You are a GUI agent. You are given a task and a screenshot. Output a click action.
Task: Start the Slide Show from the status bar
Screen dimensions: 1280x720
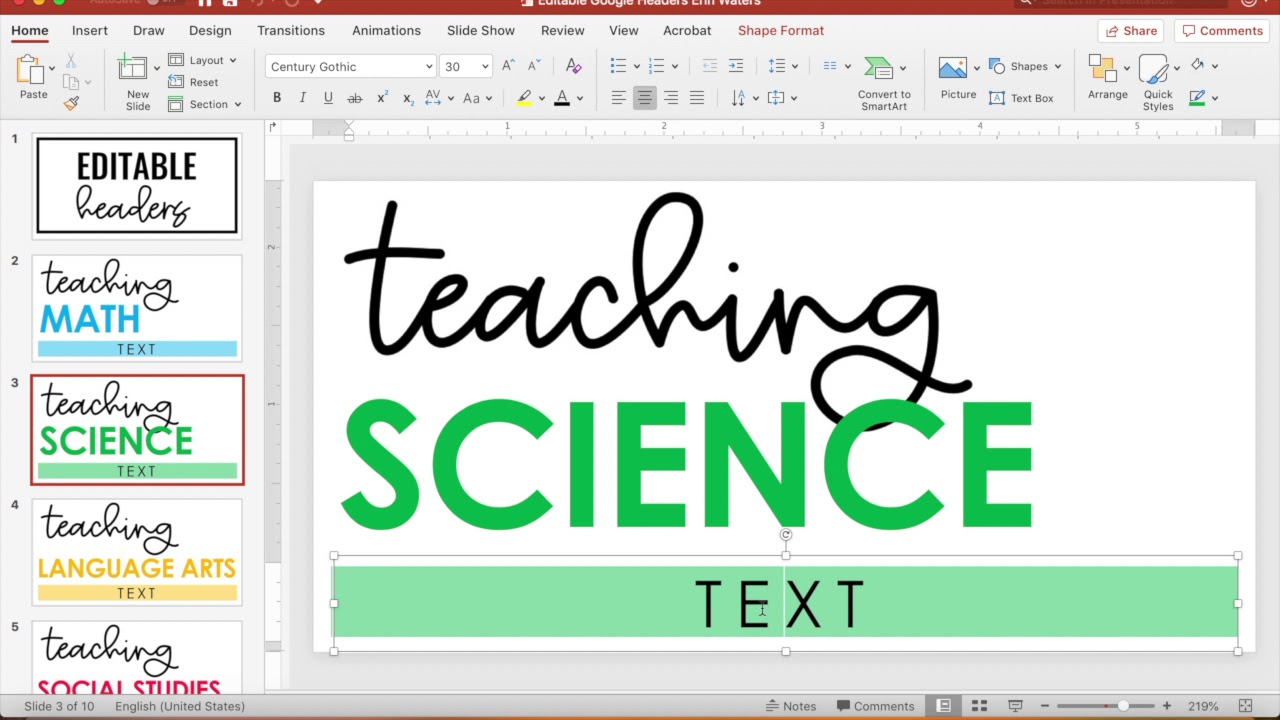(1015, 706)
